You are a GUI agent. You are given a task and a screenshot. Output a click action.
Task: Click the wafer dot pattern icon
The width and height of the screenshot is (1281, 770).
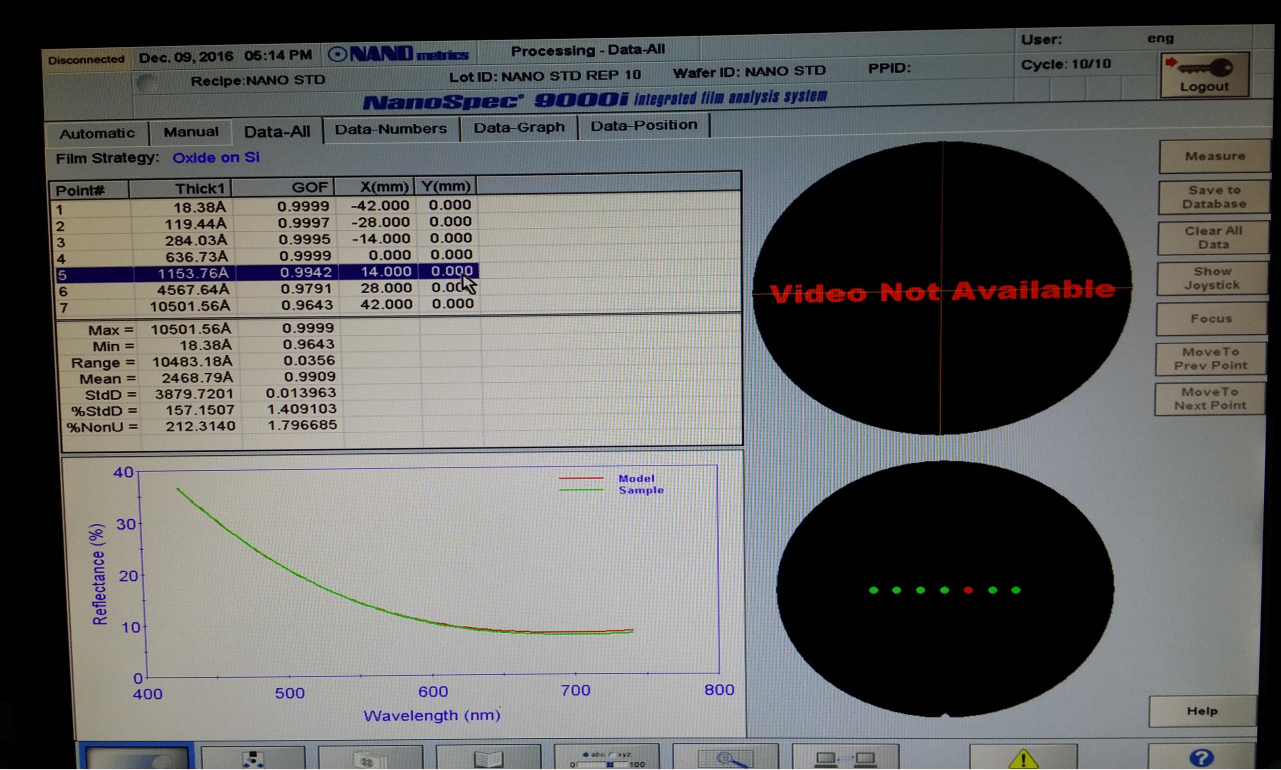(253, 759)
